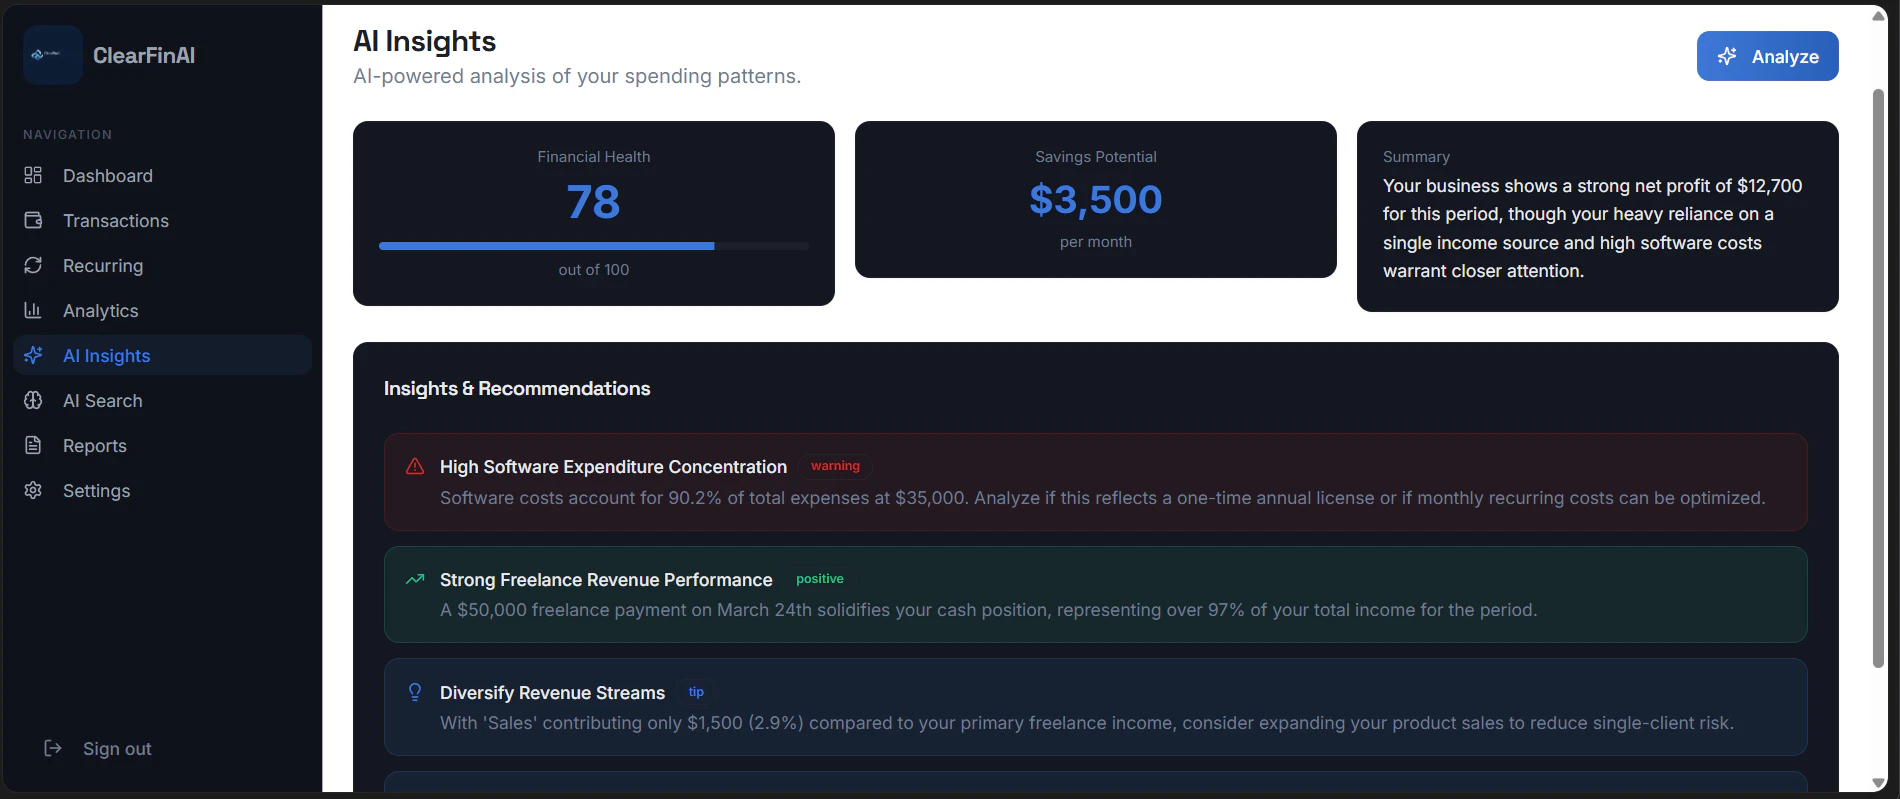Click the Financial Health score 78
The width and height of the screenshot is (1900, 799).
click(594, 201)
